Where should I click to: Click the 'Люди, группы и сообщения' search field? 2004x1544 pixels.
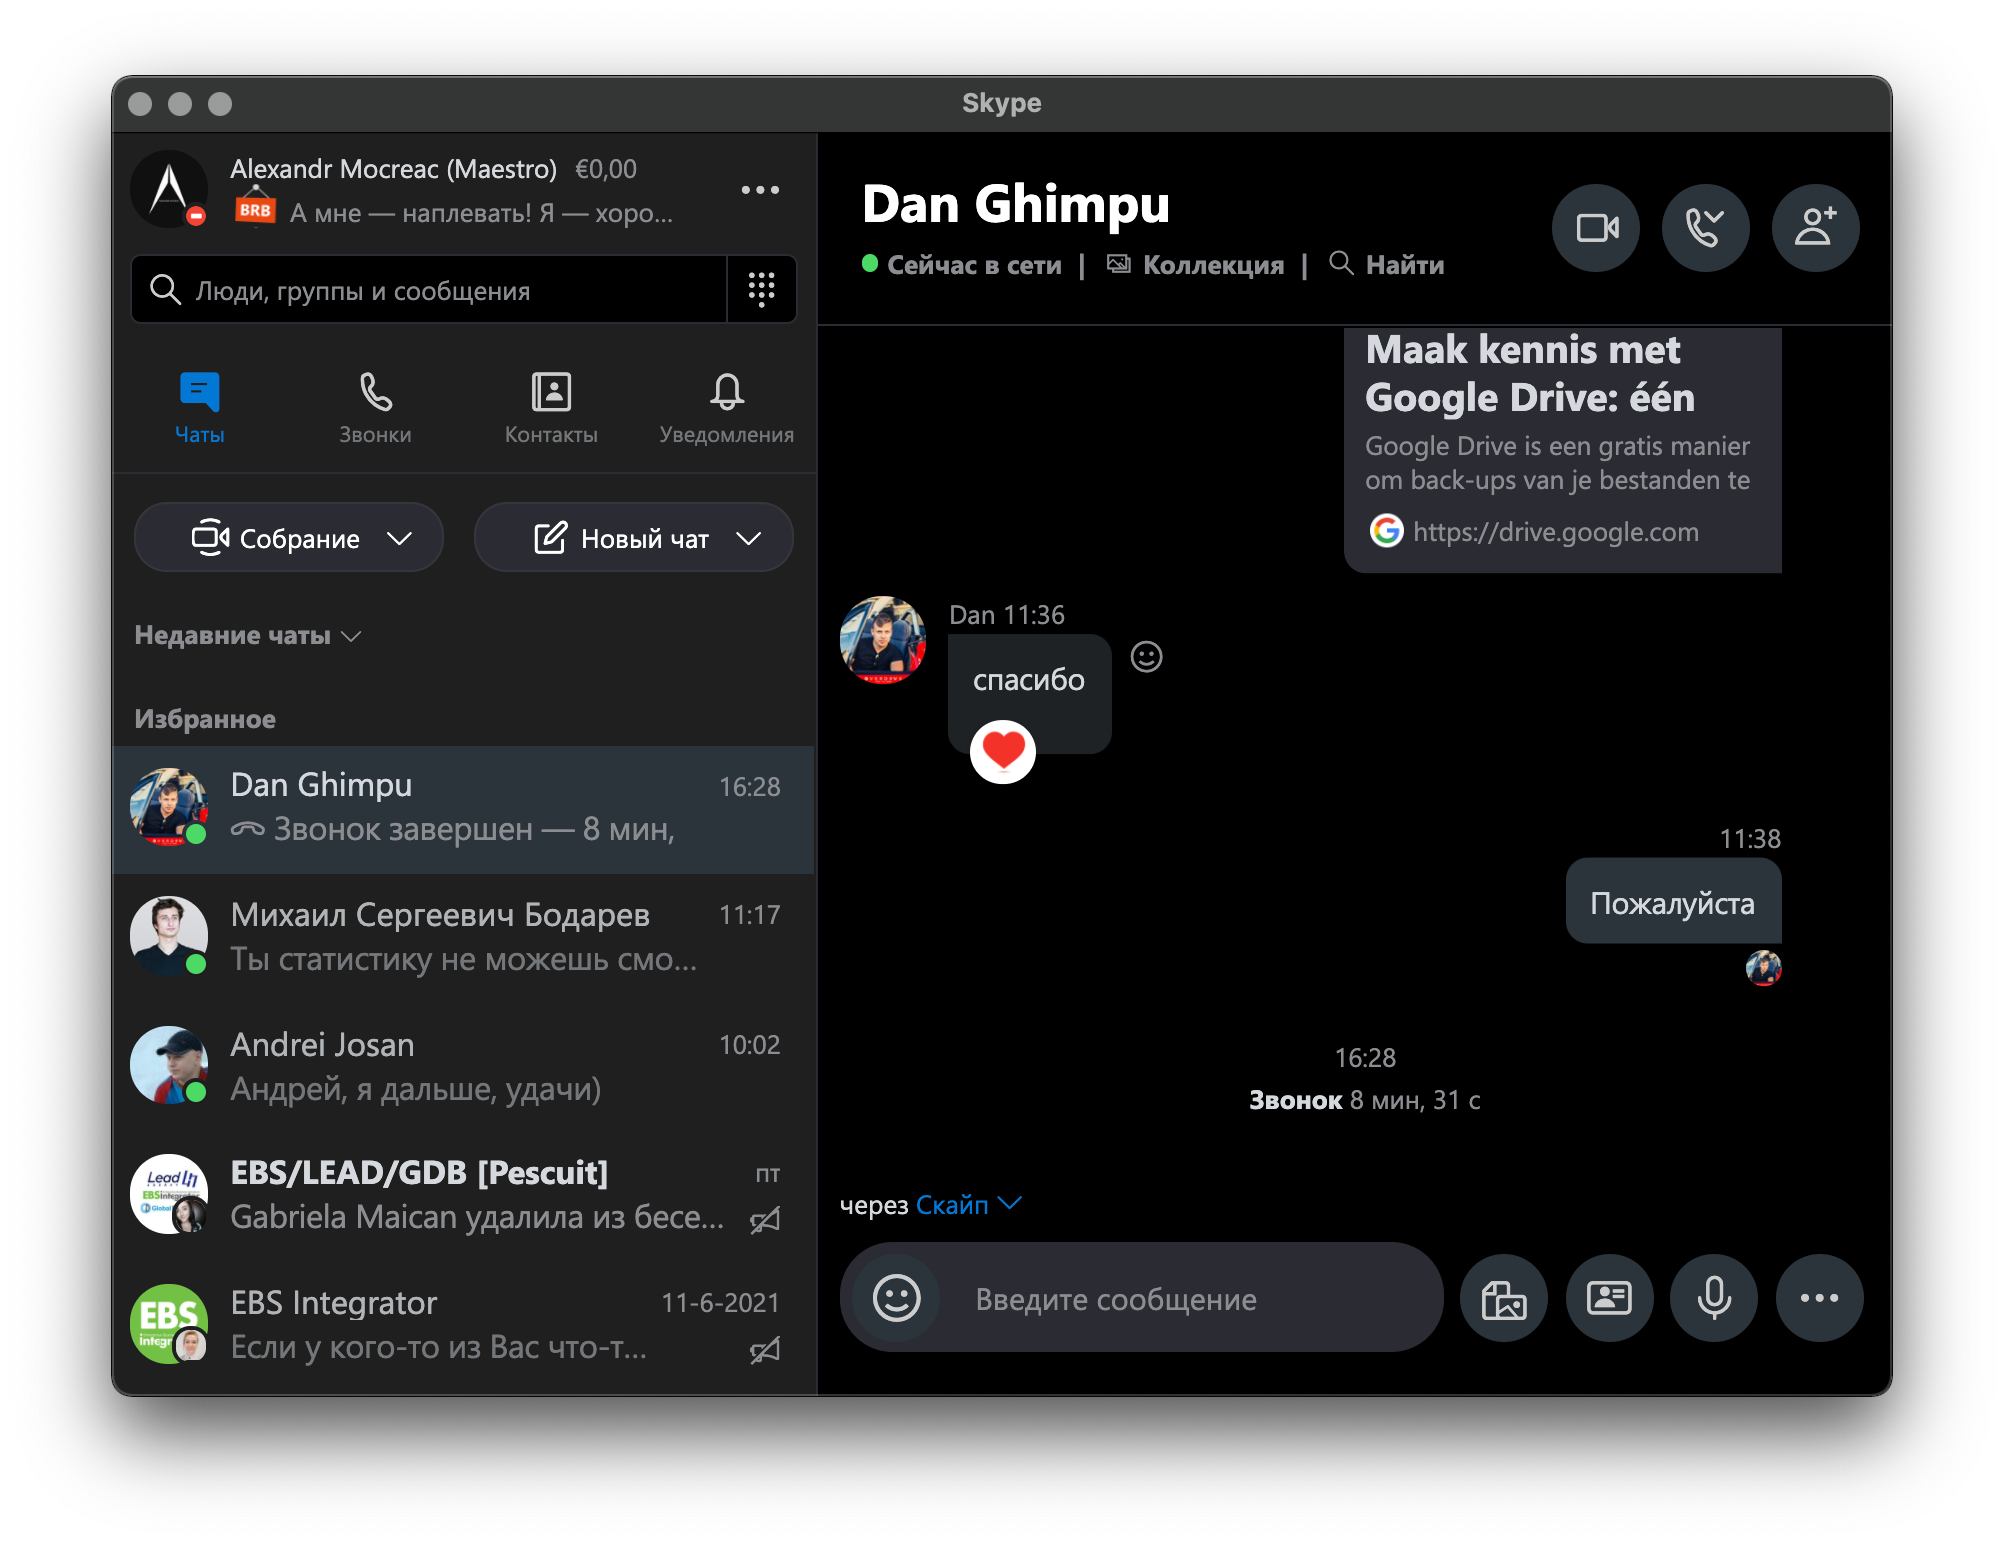[430, 290]
